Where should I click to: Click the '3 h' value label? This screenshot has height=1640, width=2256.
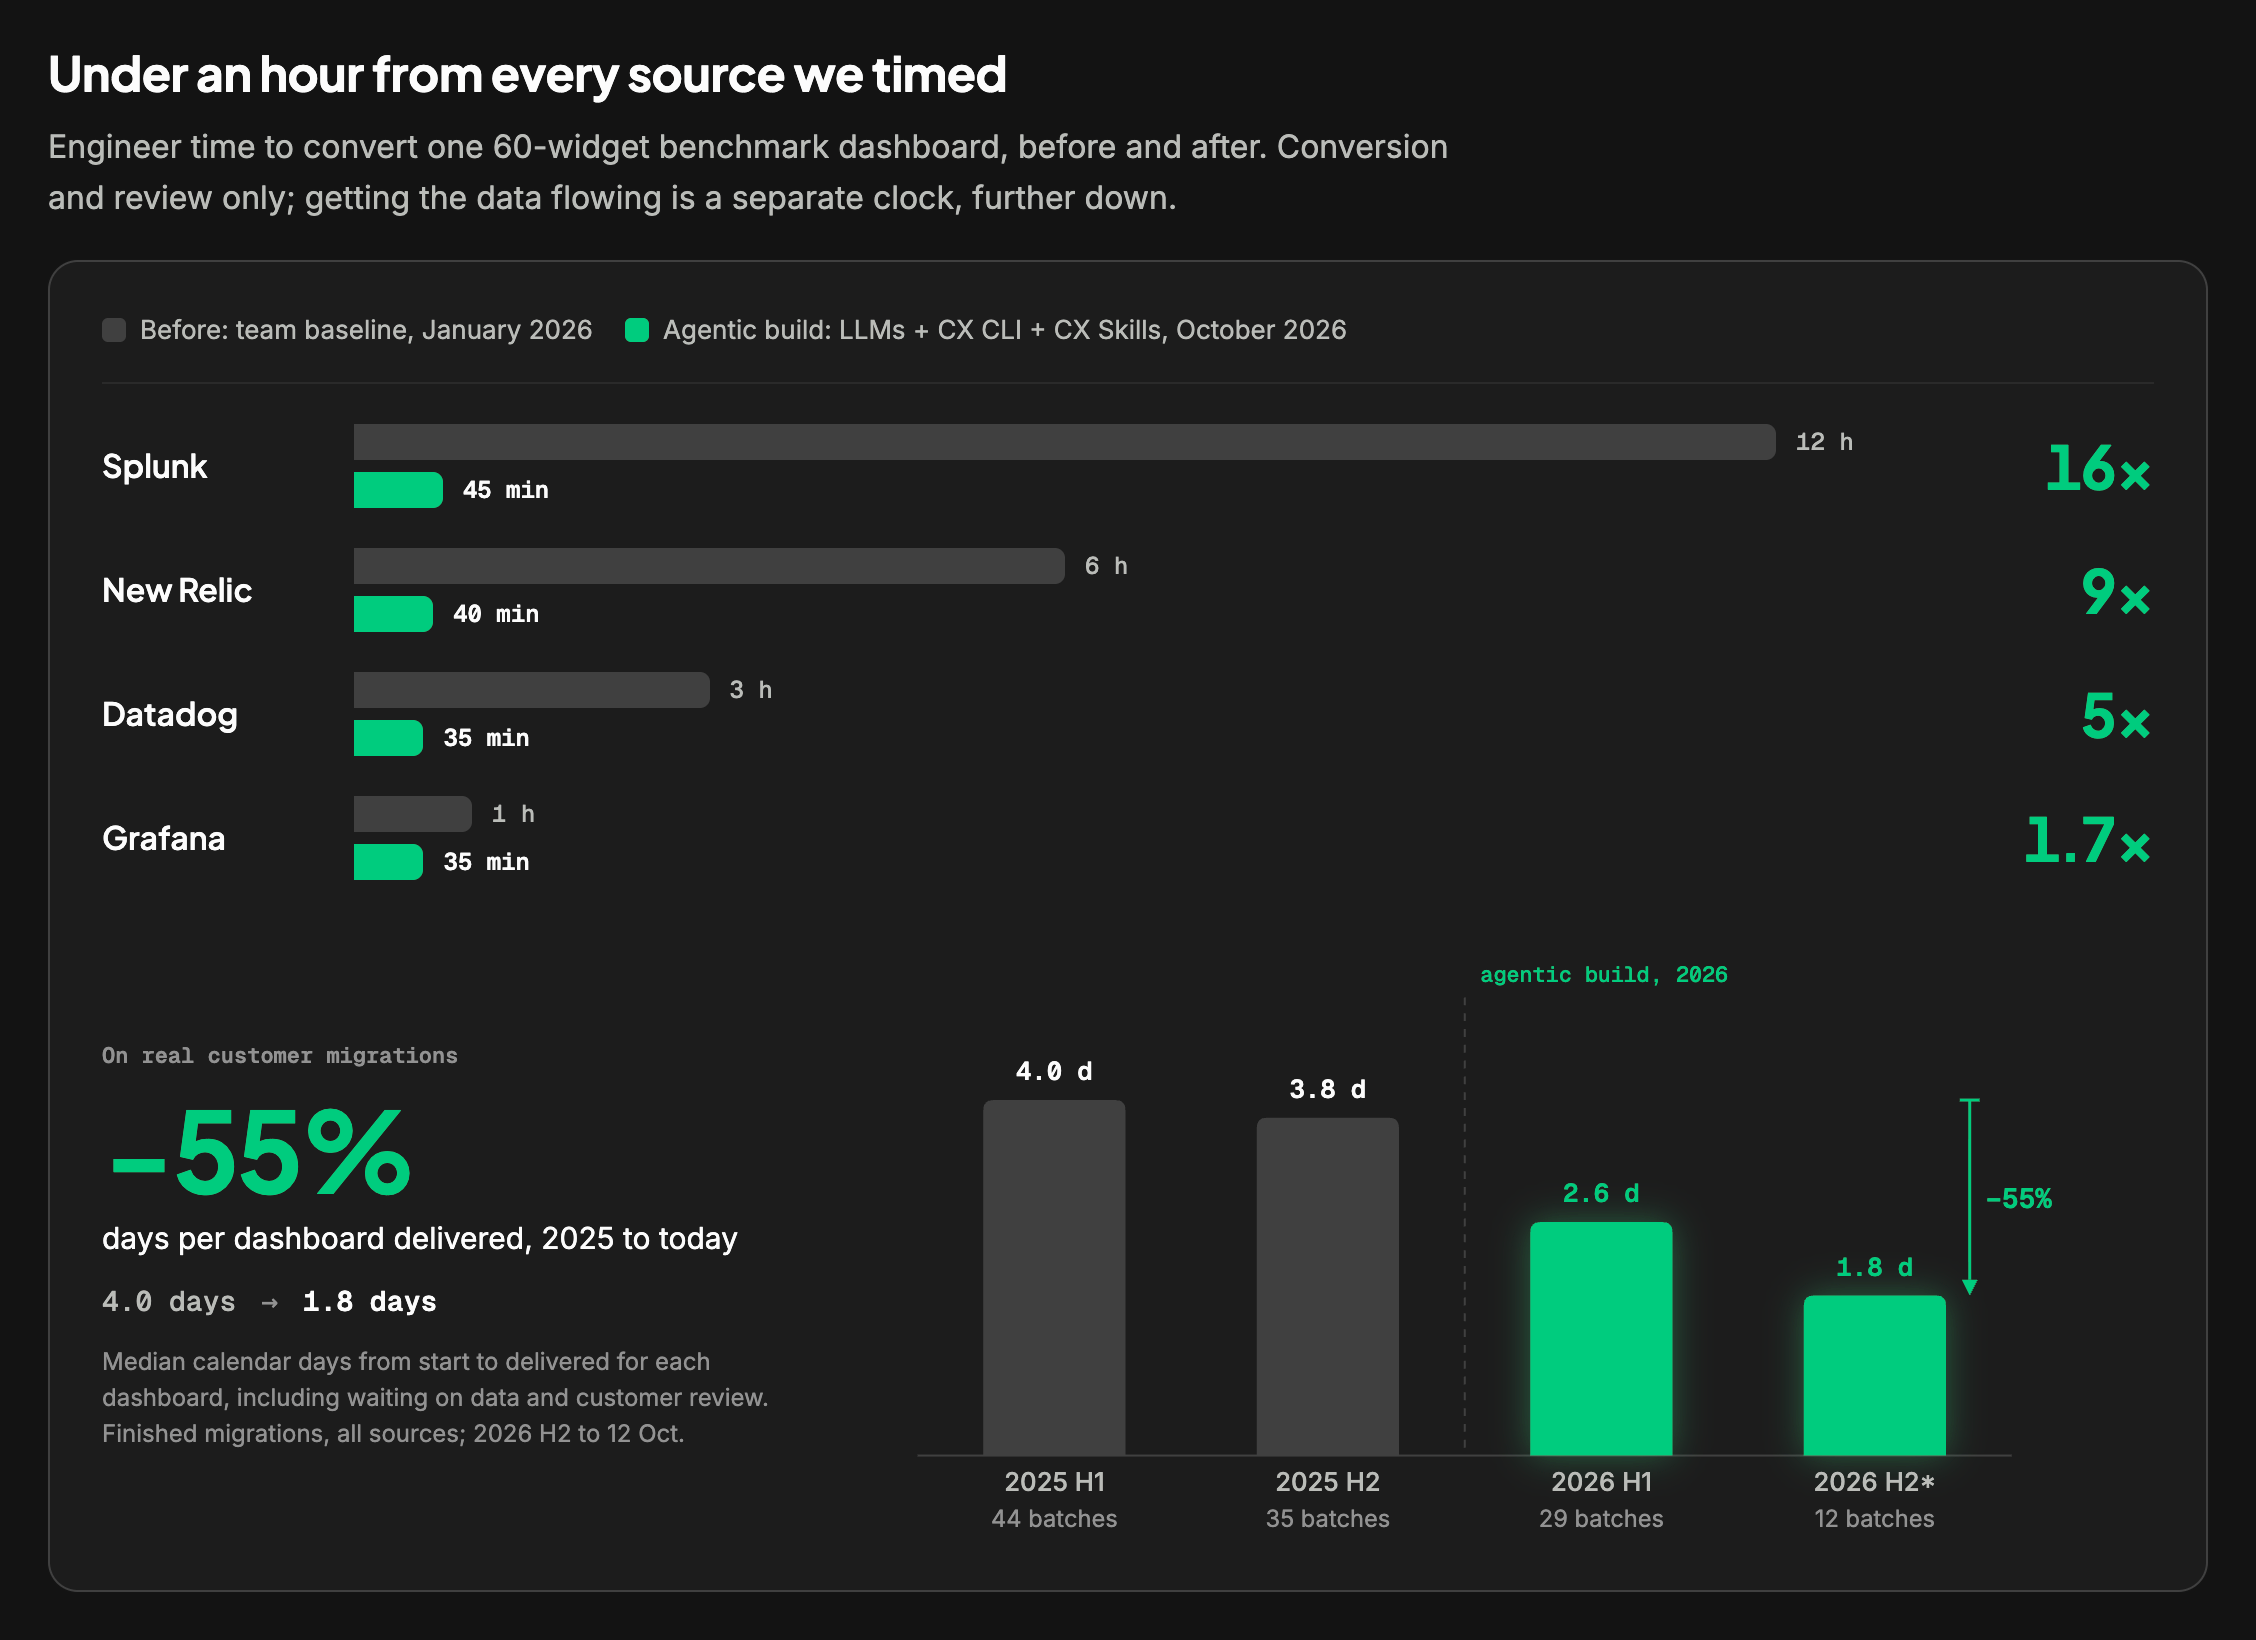(x=750, y=690)
